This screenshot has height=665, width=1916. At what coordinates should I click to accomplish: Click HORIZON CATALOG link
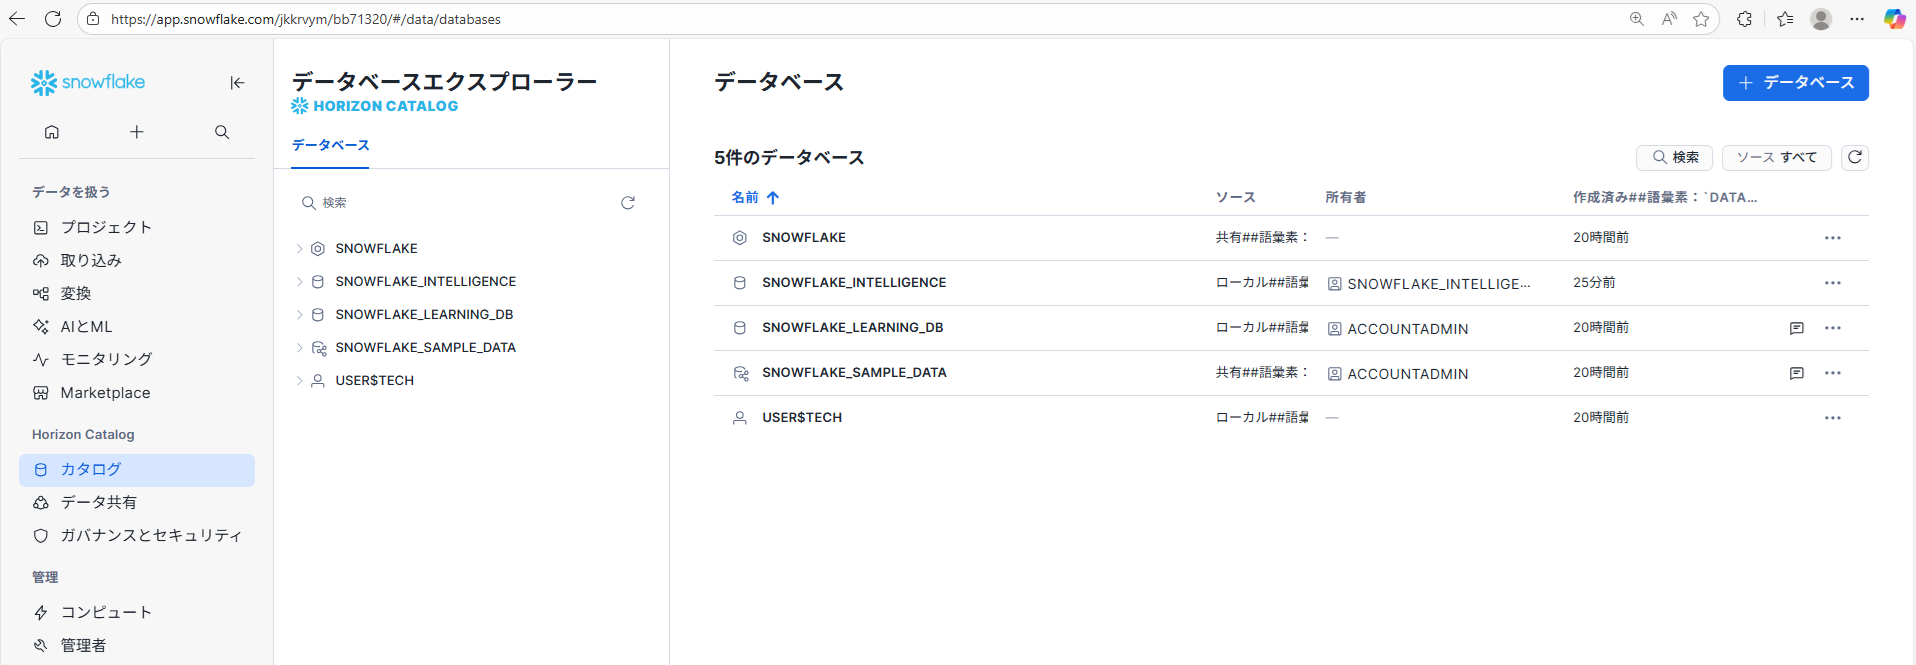tap(375, 106)
